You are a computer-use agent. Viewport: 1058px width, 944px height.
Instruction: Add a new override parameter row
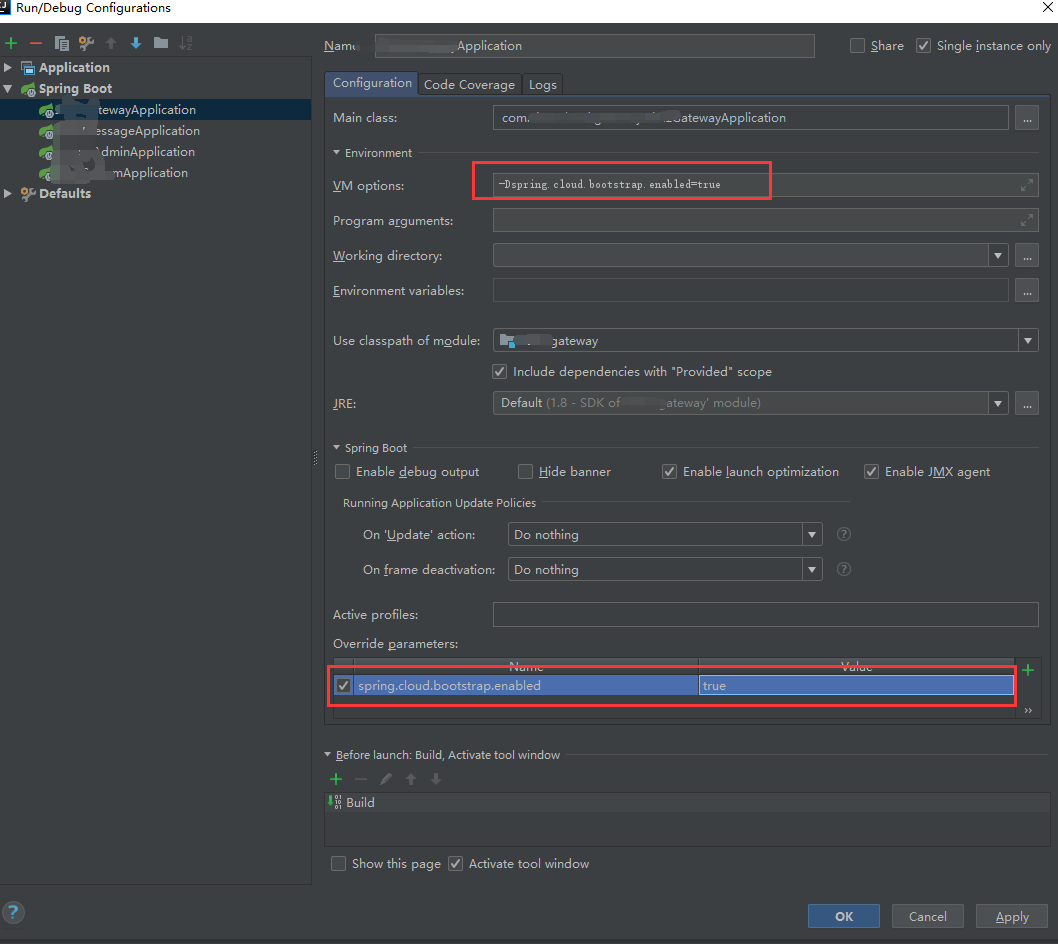pos(1029,670)
